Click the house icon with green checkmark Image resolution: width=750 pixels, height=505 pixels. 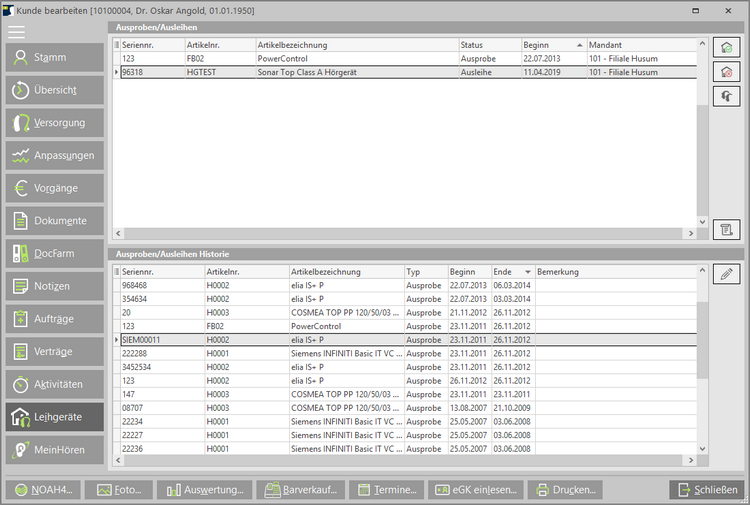[726, 47]
